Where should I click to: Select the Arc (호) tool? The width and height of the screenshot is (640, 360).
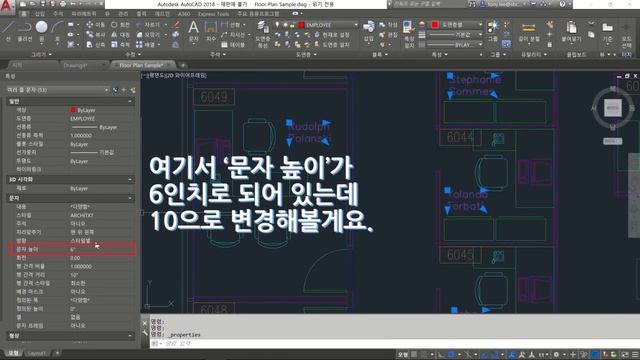click(57, 31)
